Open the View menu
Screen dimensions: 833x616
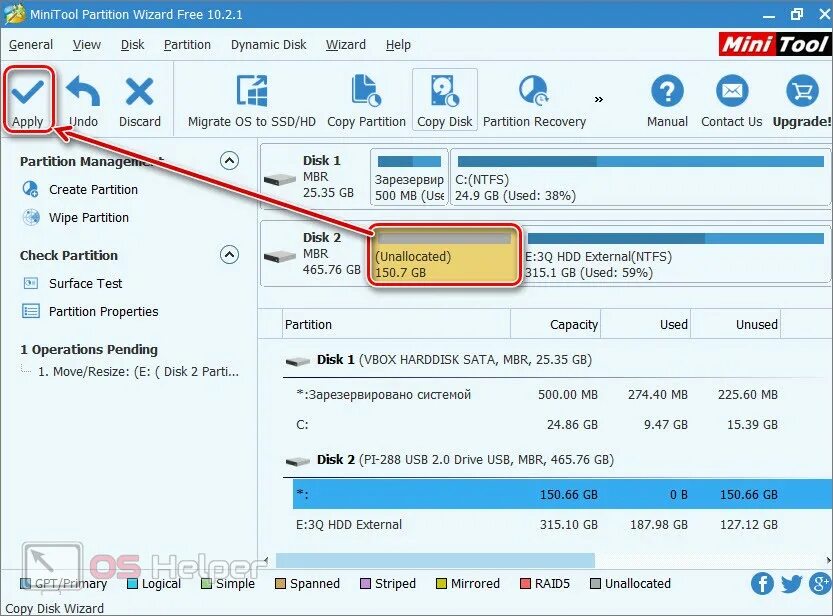(87, 45)
